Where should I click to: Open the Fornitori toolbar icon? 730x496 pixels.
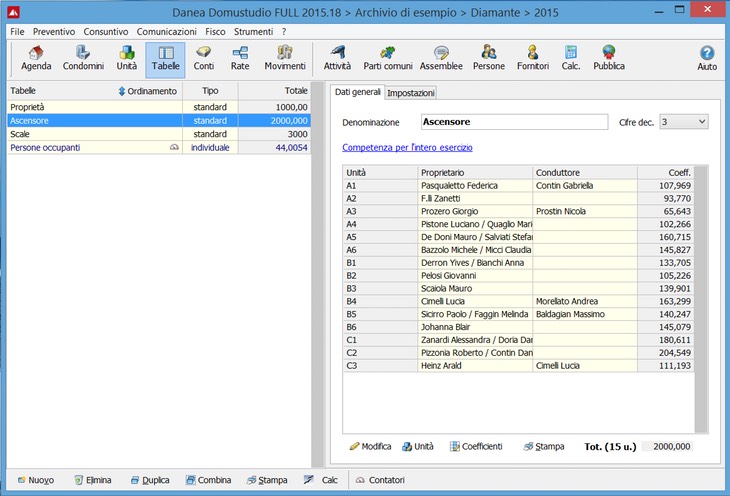coord(533,59)
